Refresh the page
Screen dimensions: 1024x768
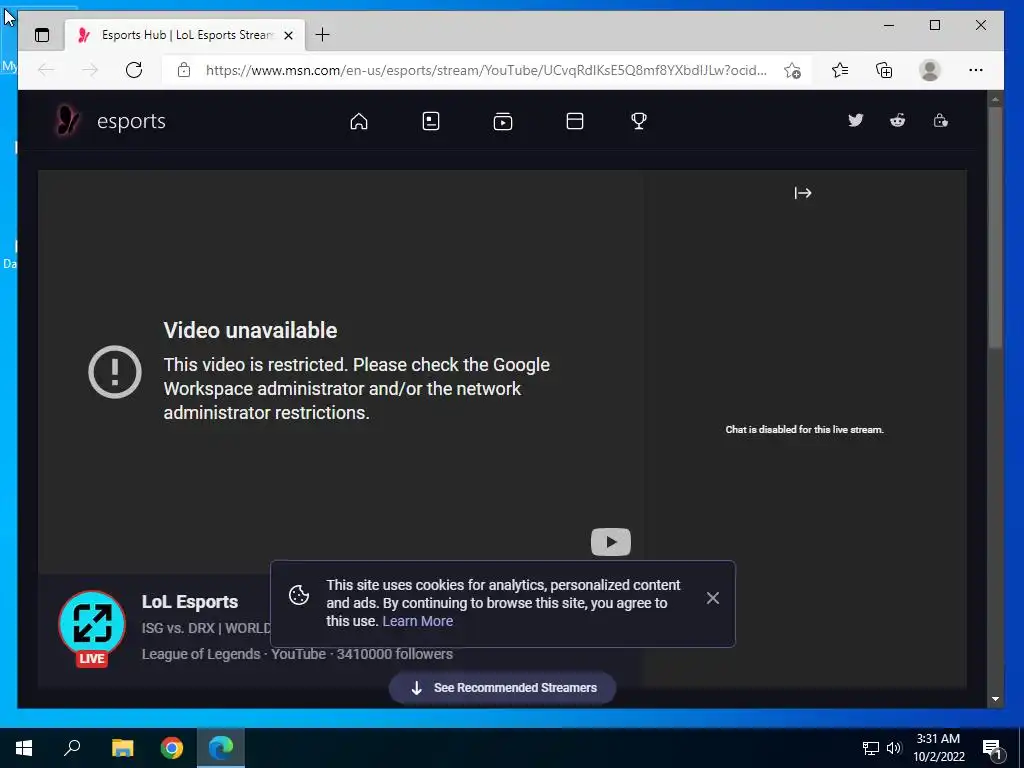[134, 70]
